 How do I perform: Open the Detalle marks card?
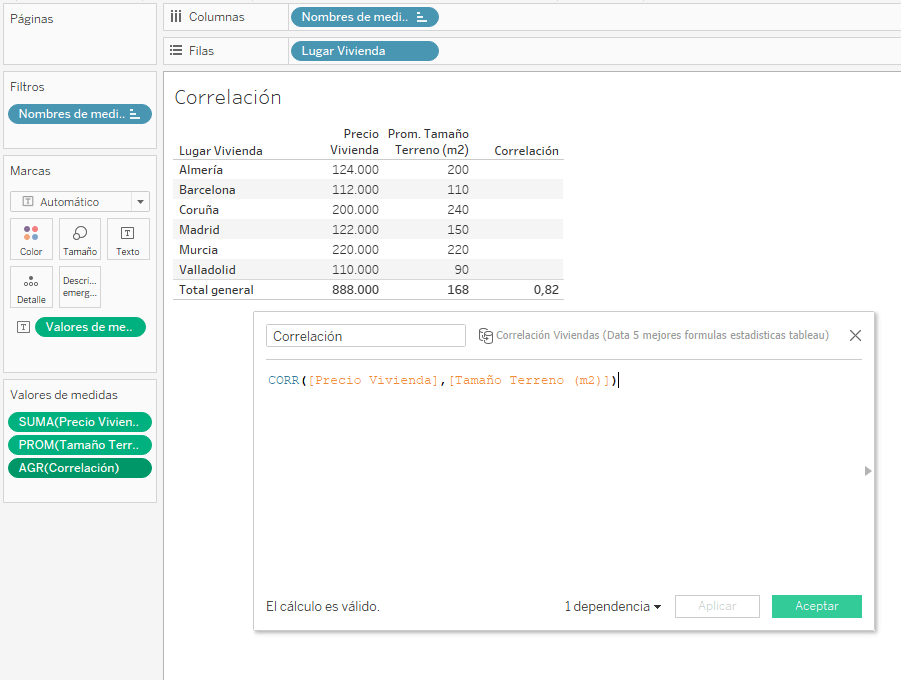point(31,287)
